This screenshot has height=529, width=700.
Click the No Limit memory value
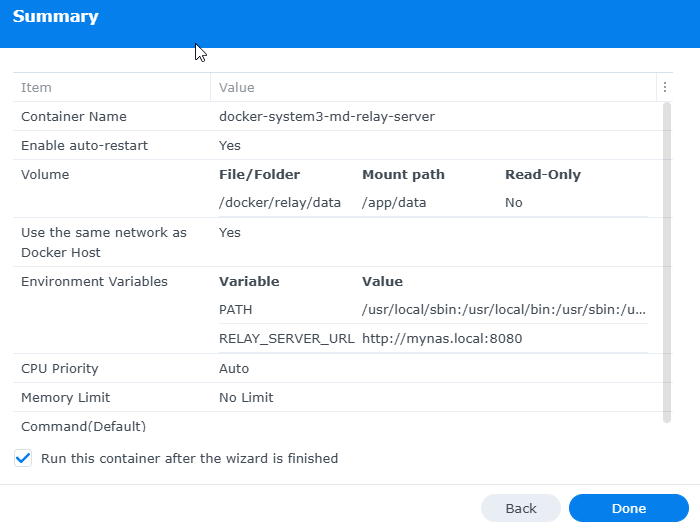click(x=246, y=398)
